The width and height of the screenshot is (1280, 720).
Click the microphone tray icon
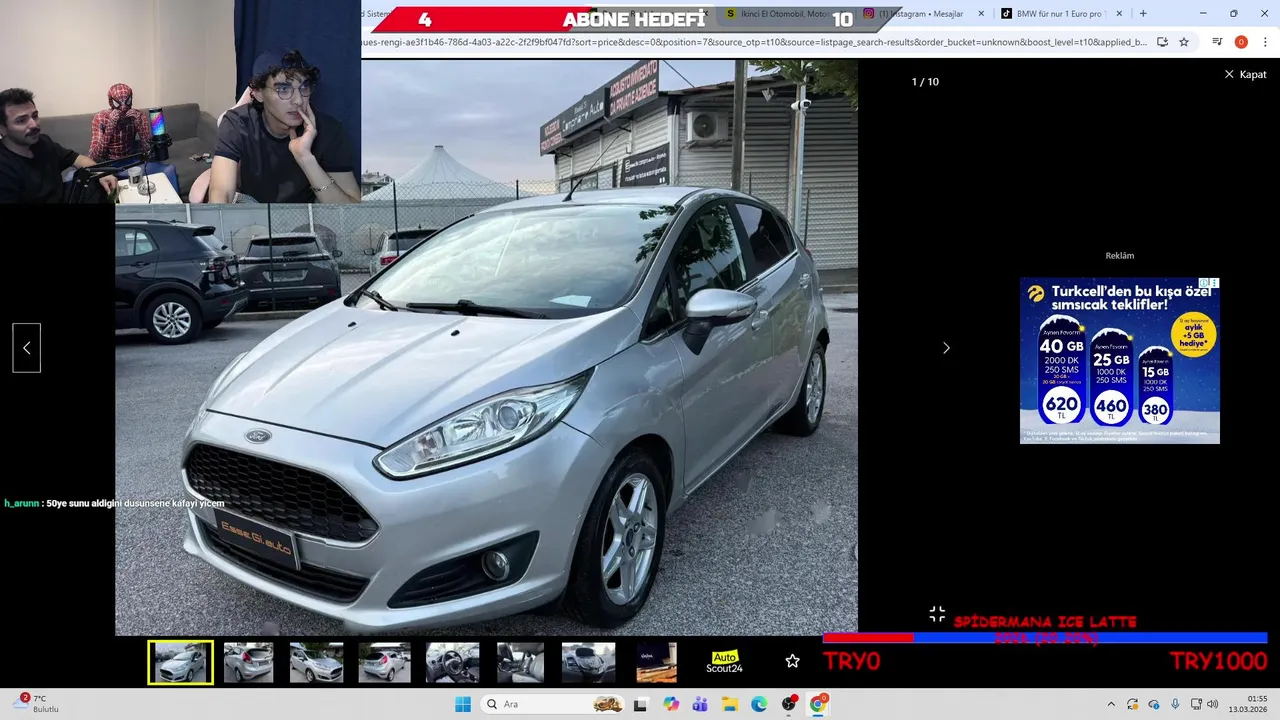1175,704
